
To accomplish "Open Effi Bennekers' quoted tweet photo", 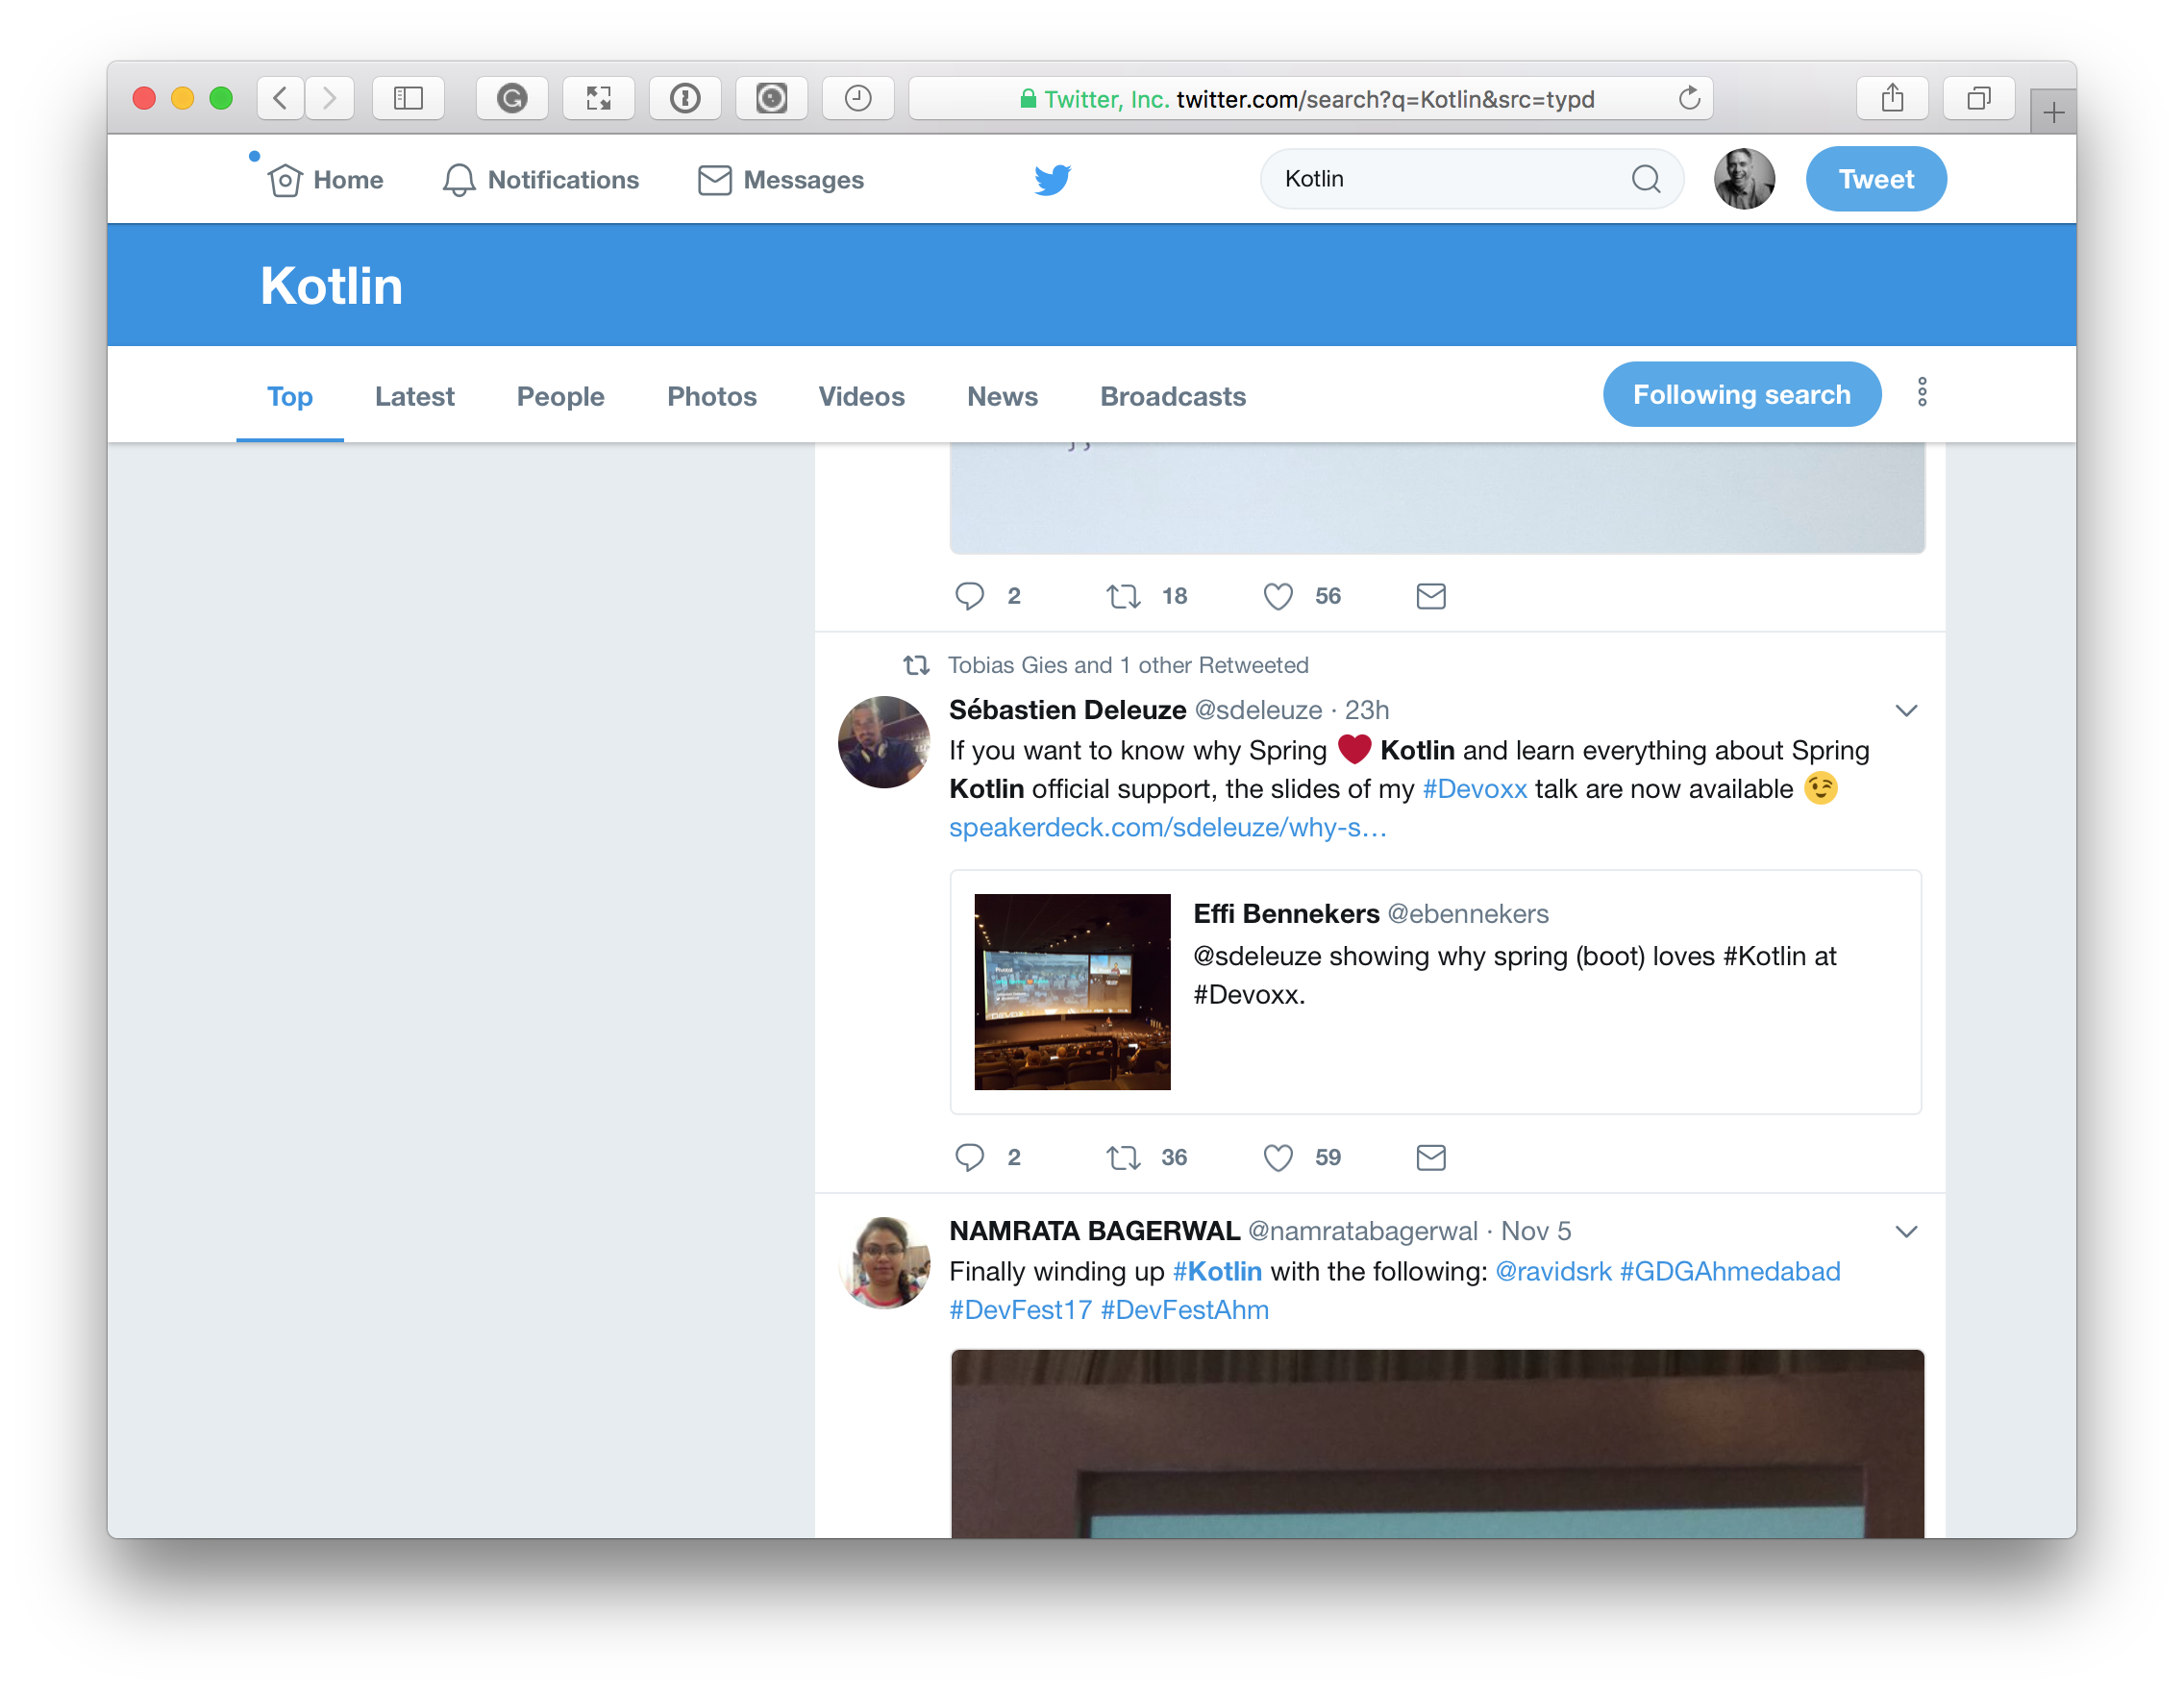I will click(x=1072, y=992).
